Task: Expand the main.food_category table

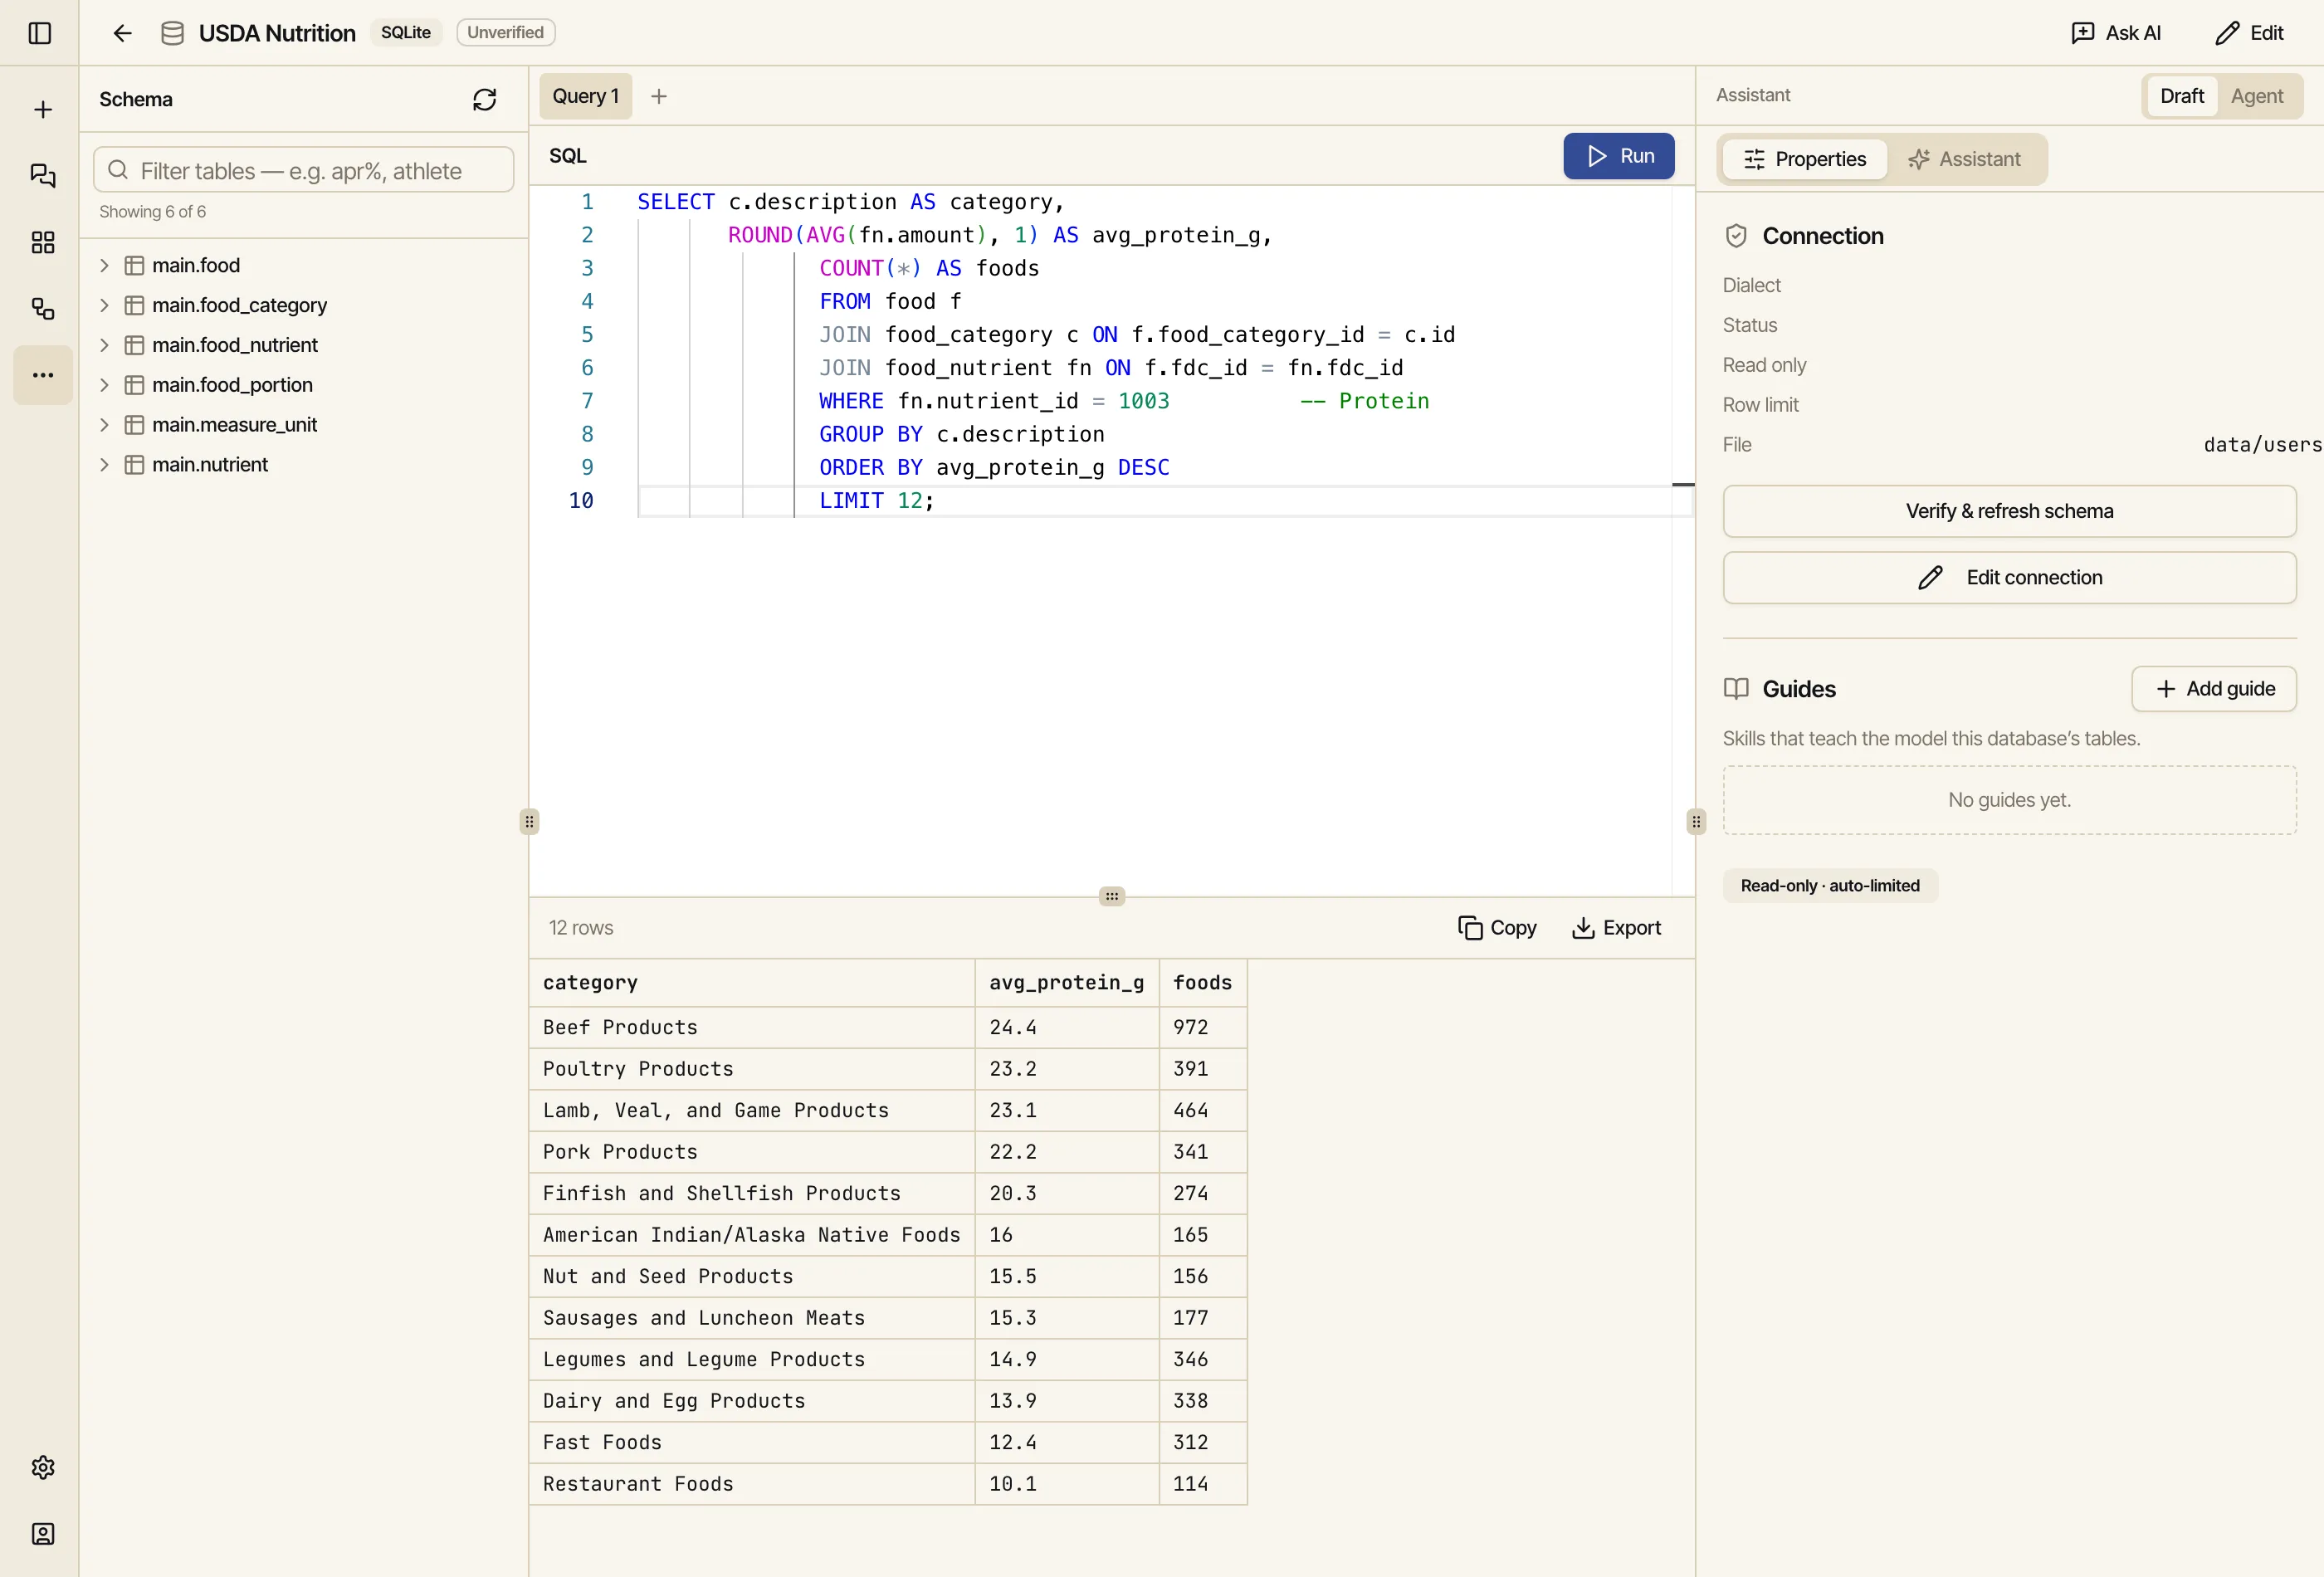Action: (x=104, y=305)
